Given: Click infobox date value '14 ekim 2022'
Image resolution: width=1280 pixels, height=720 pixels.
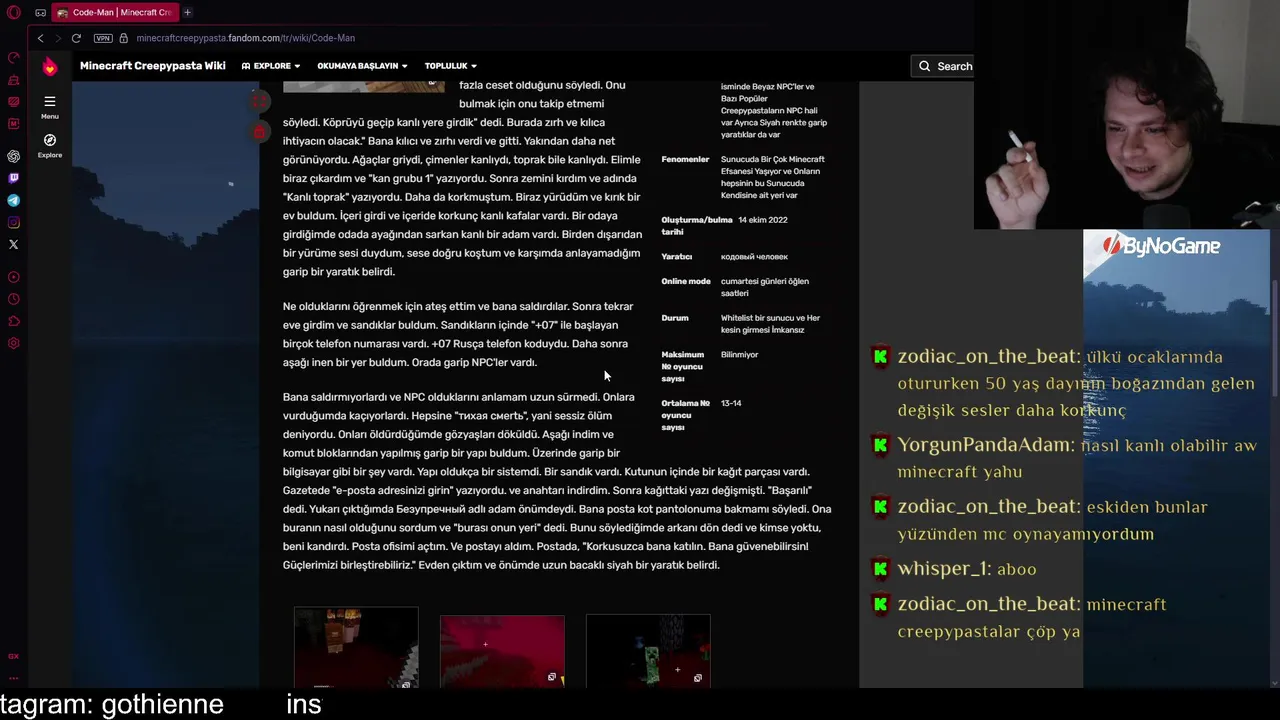Looking at the screenshot, I should (x=763, y=220).
